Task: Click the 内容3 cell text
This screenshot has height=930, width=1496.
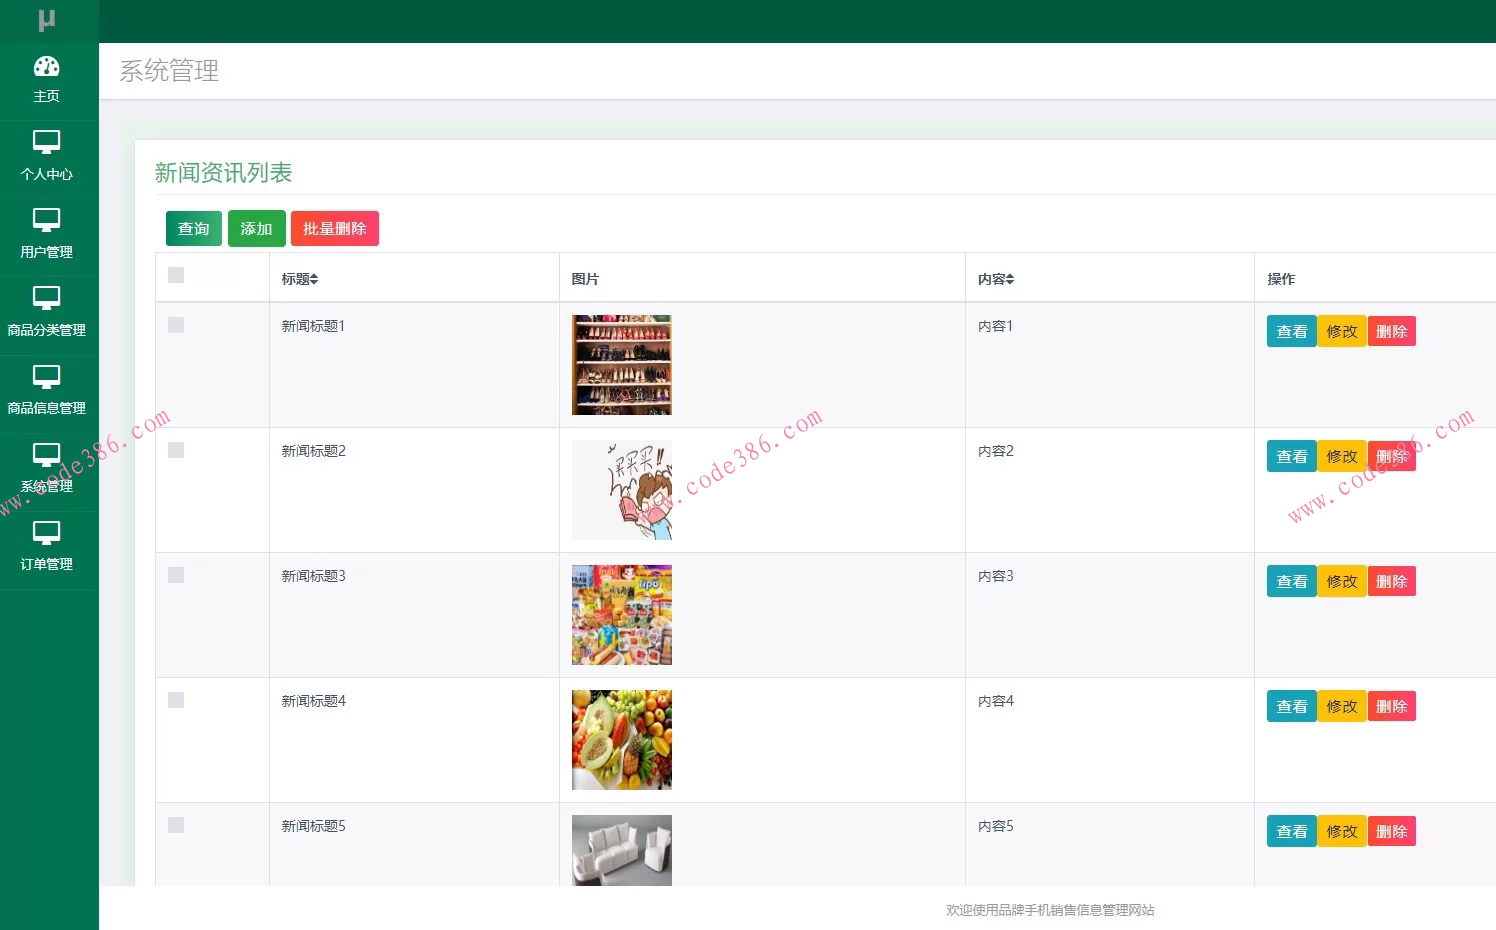Action: click(996, 576)
